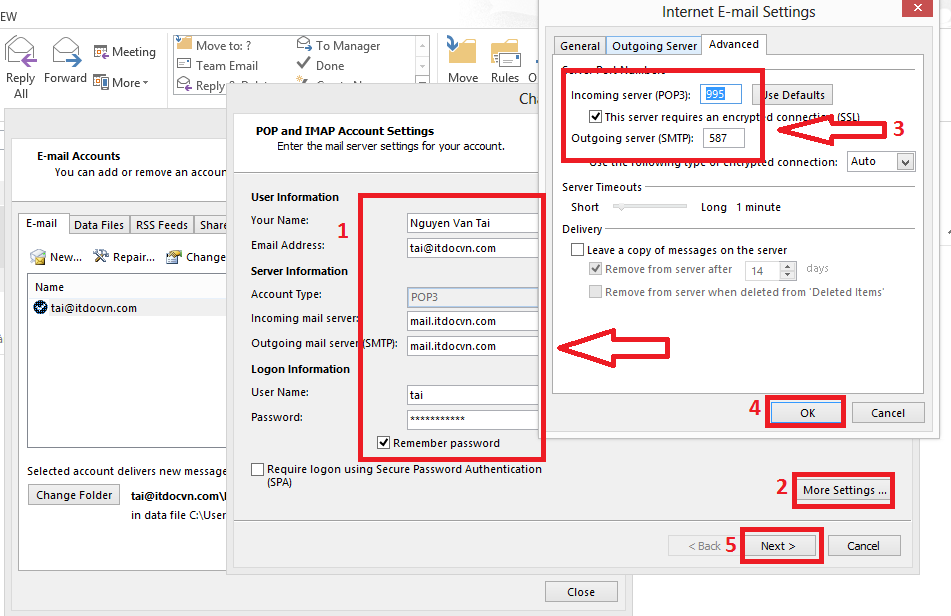Screen dimensions: 951x616
Task: Click the More Settings button
Action: [x=844, y=490]
